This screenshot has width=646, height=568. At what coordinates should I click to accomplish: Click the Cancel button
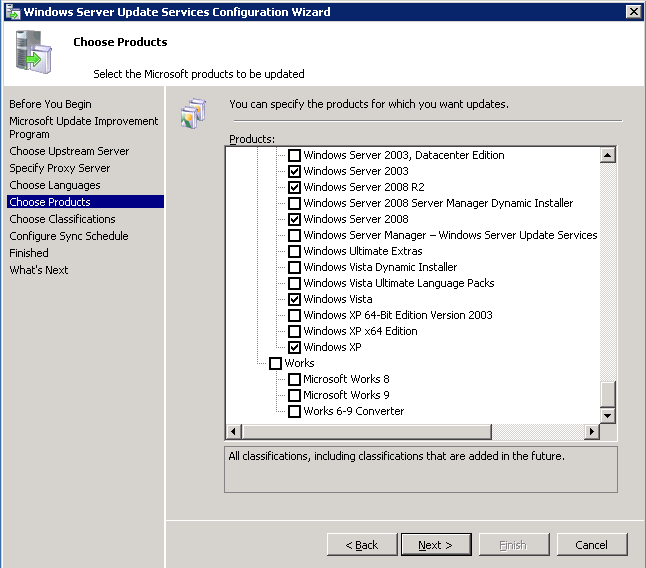pyautogui.click(x=592, y=545)
